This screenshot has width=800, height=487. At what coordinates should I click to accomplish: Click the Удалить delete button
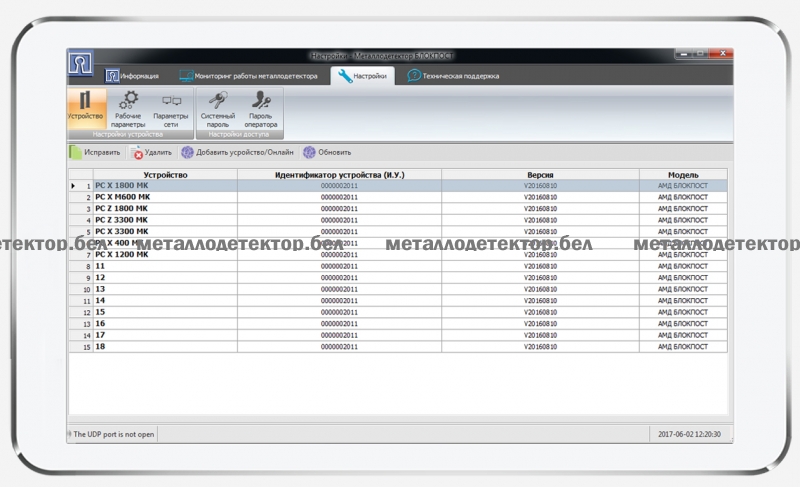151,153
